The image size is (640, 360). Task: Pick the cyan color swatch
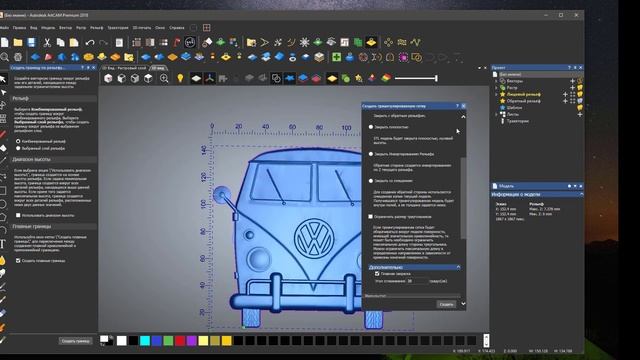pos(145,340)
